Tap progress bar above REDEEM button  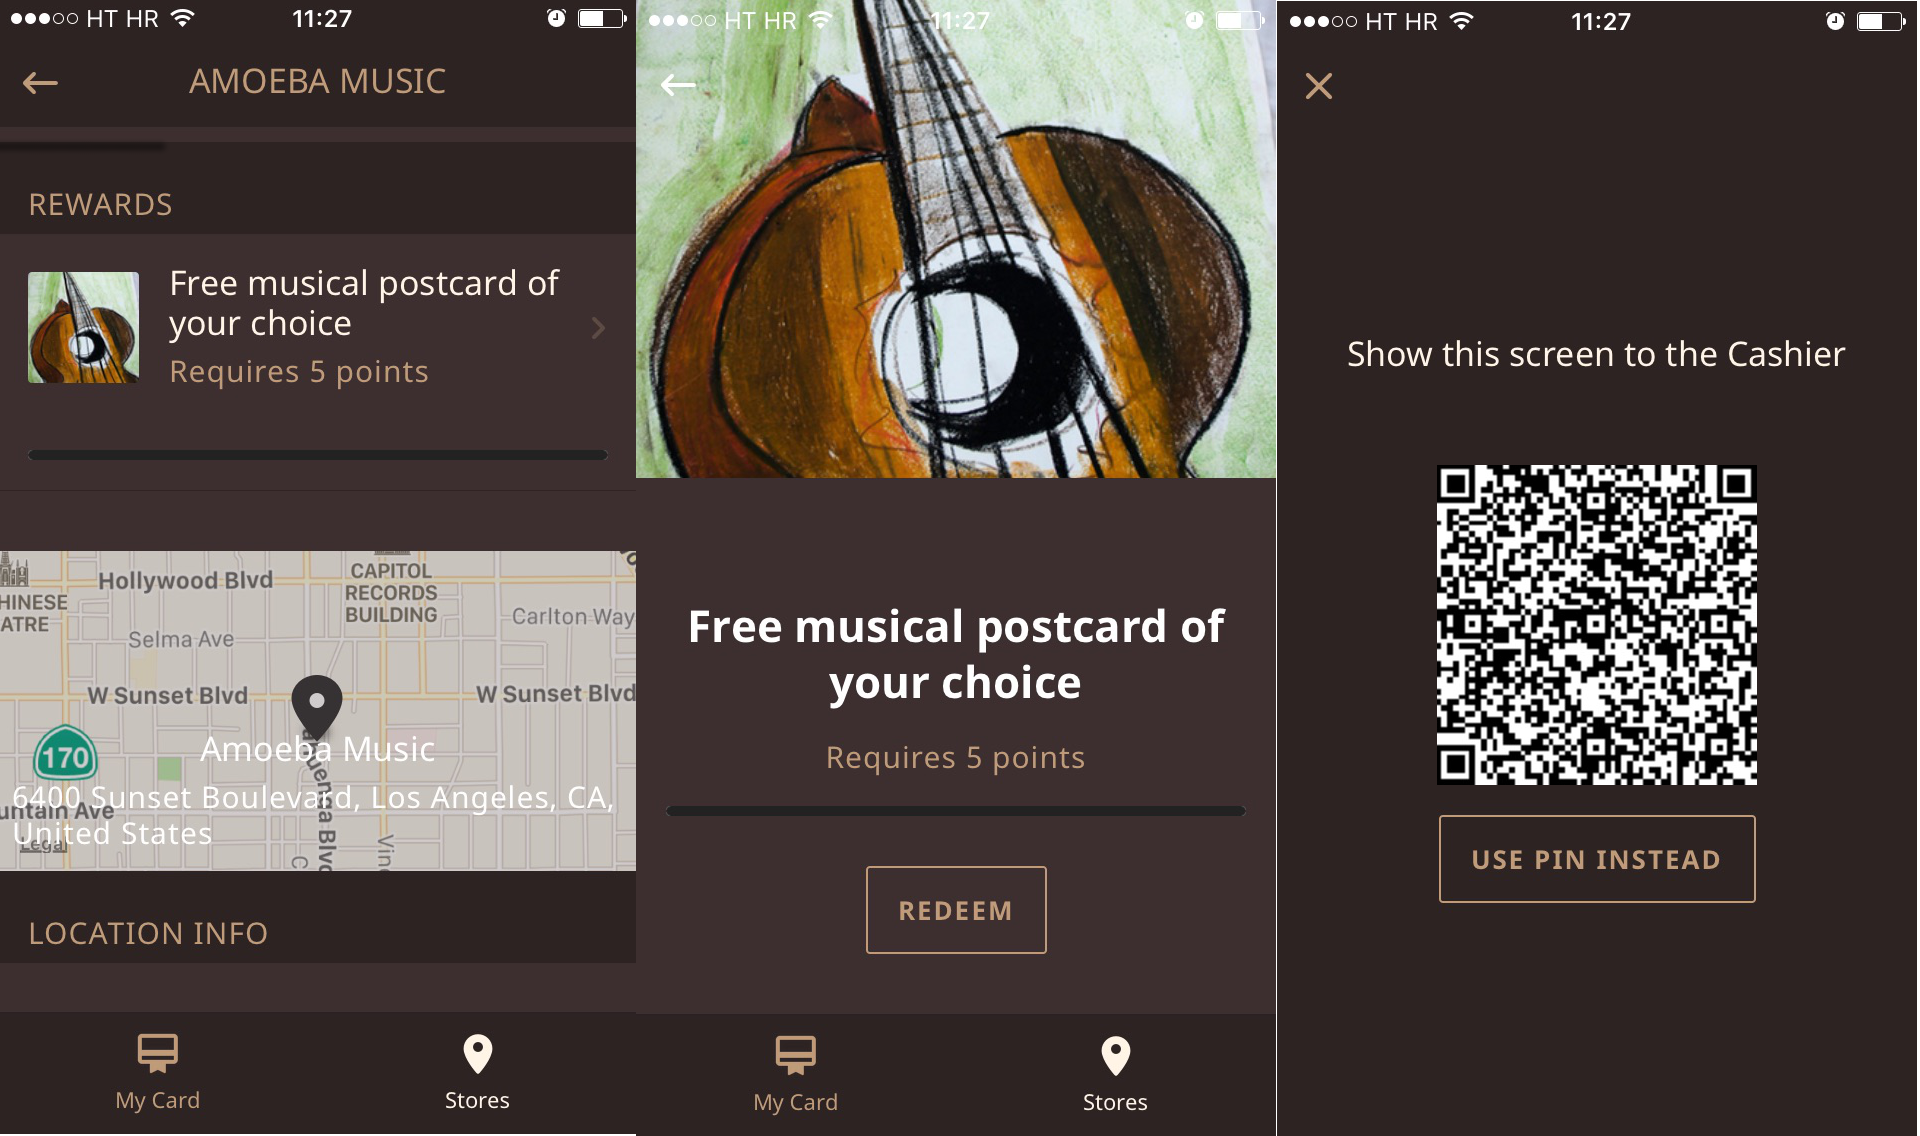956,811
